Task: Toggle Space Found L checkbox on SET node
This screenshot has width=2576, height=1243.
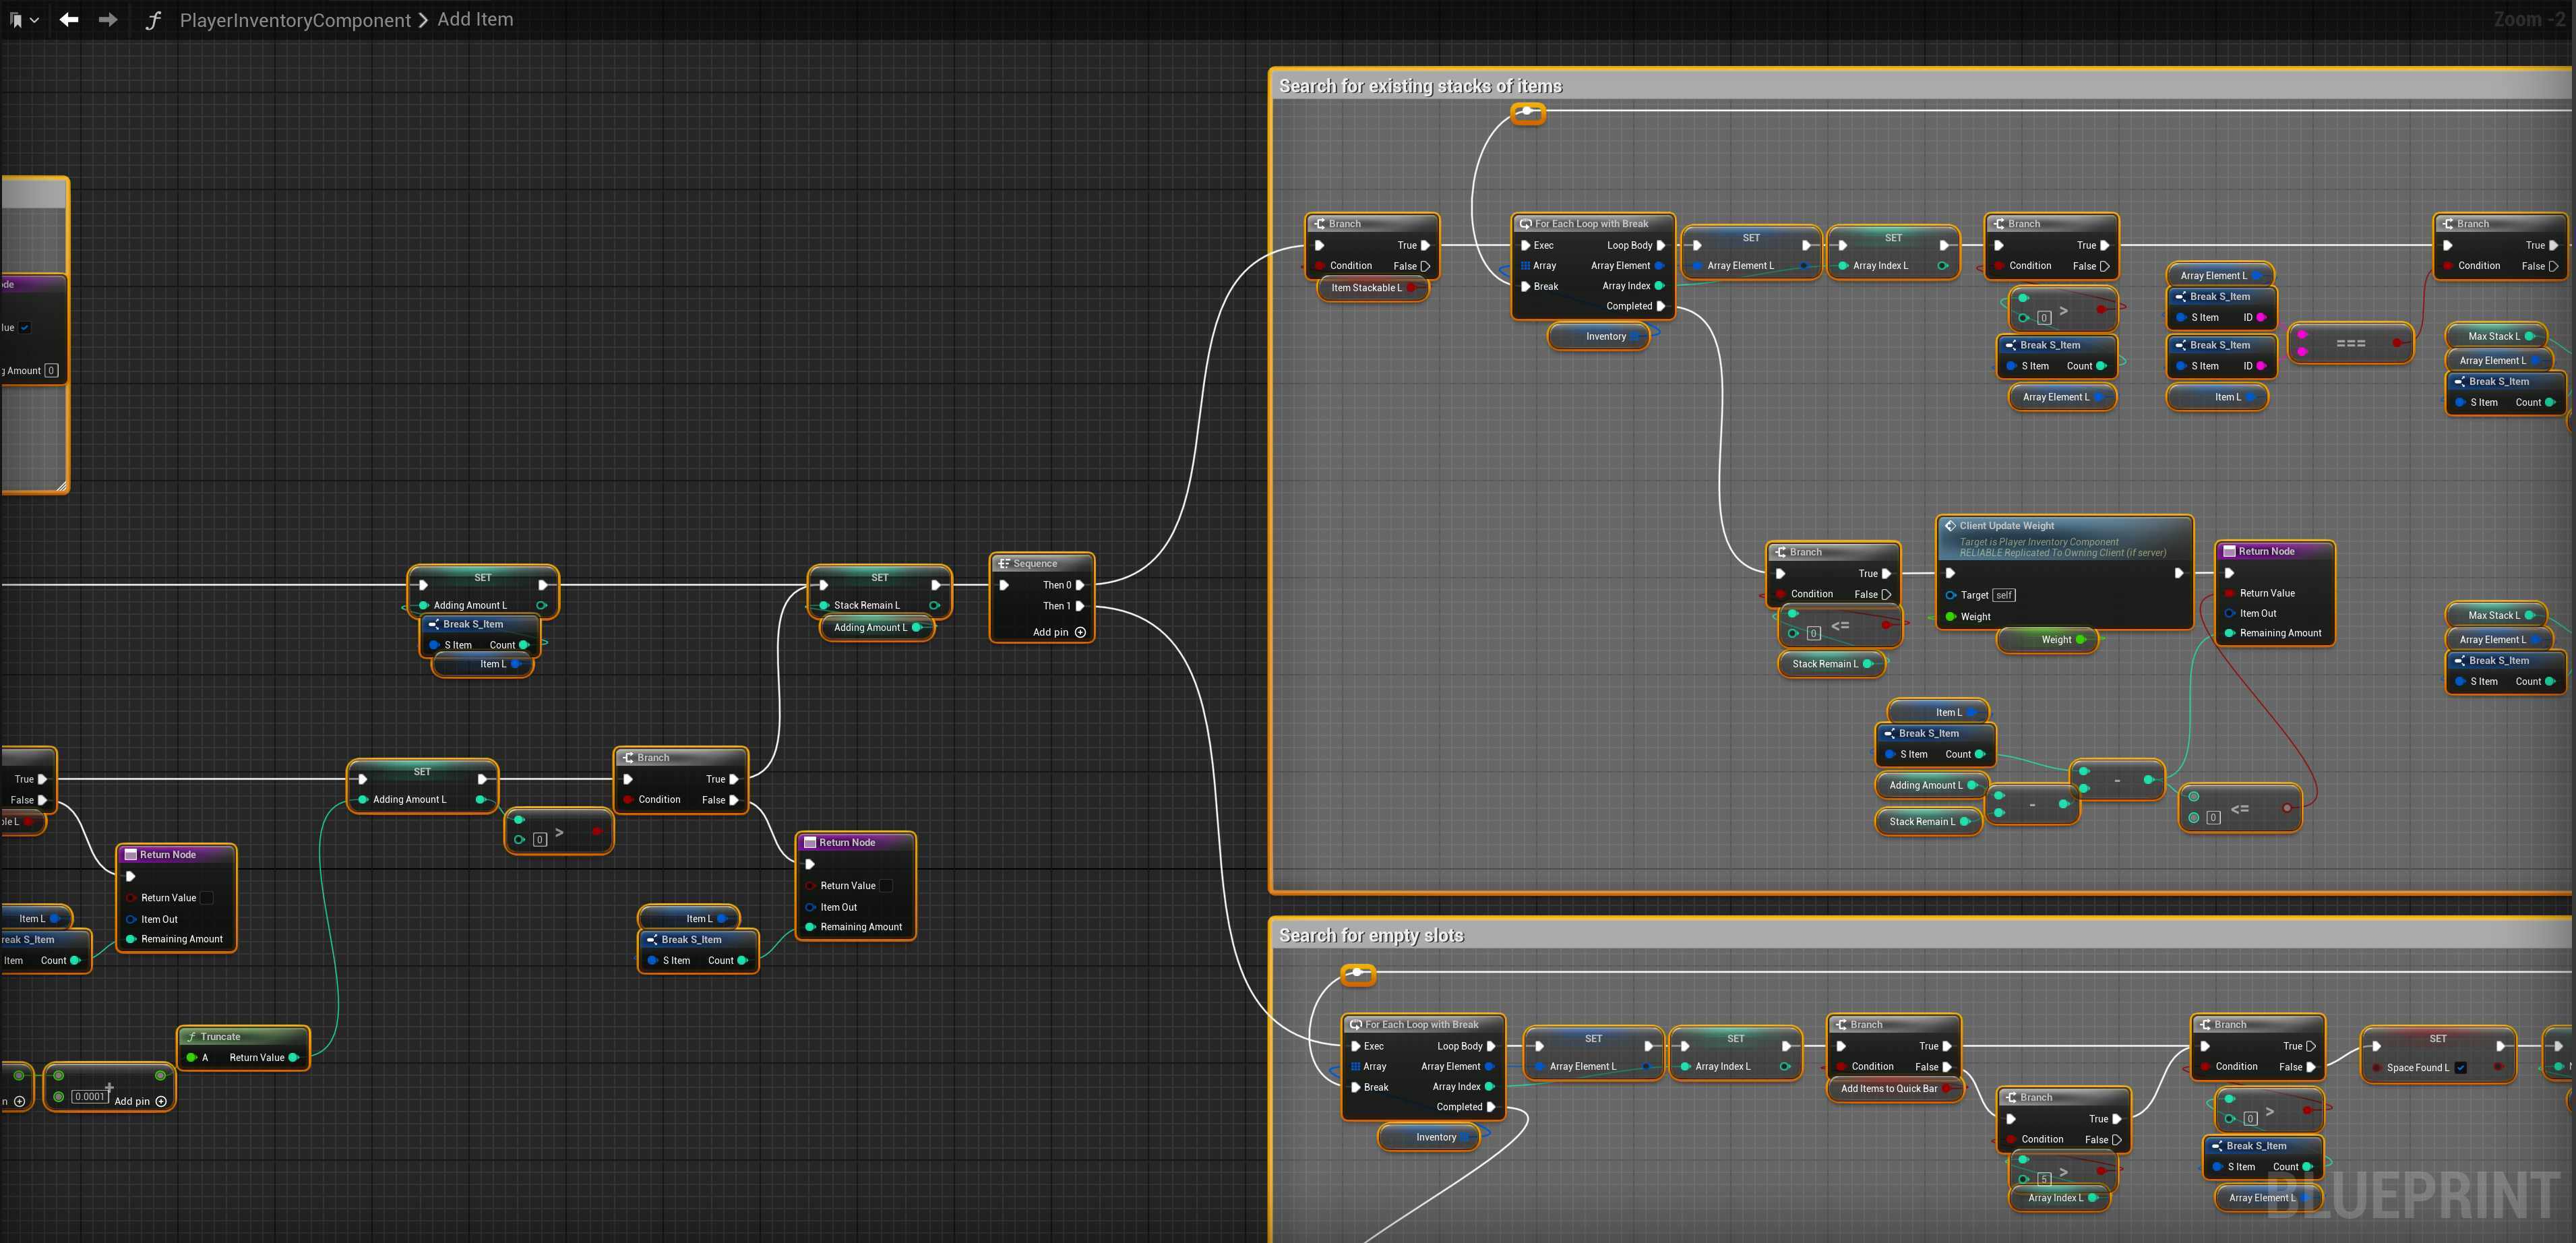Action: point(2460,1068)
